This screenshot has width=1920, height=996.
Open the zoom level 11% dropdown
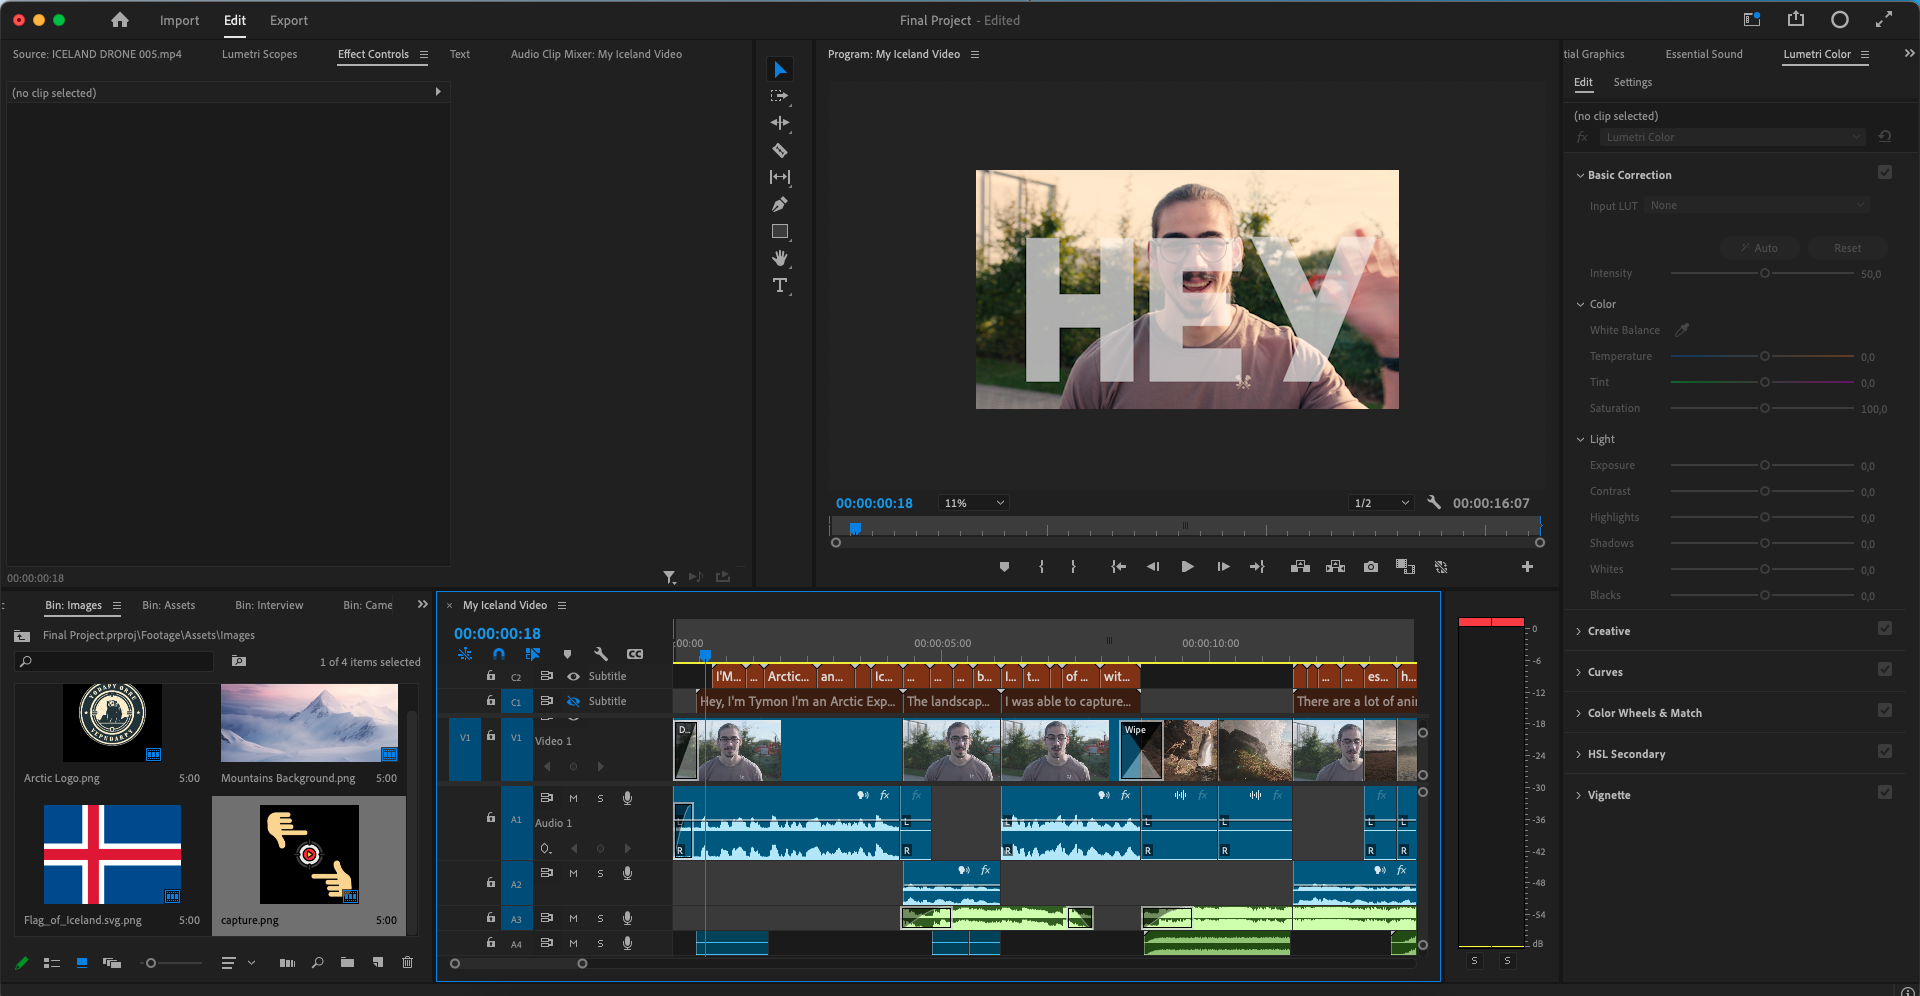coord(973,503)
